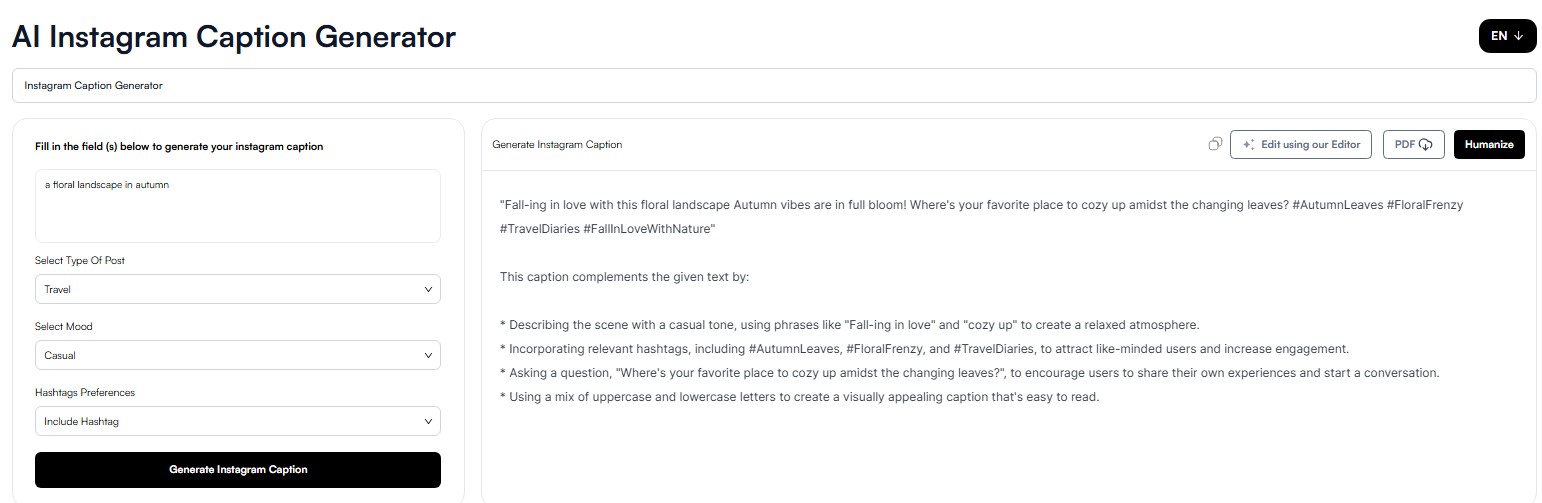The image size is (1542, 503).
Task: Expand the Hashtags Preferences dropdown
Action: [x=238, y=421]
